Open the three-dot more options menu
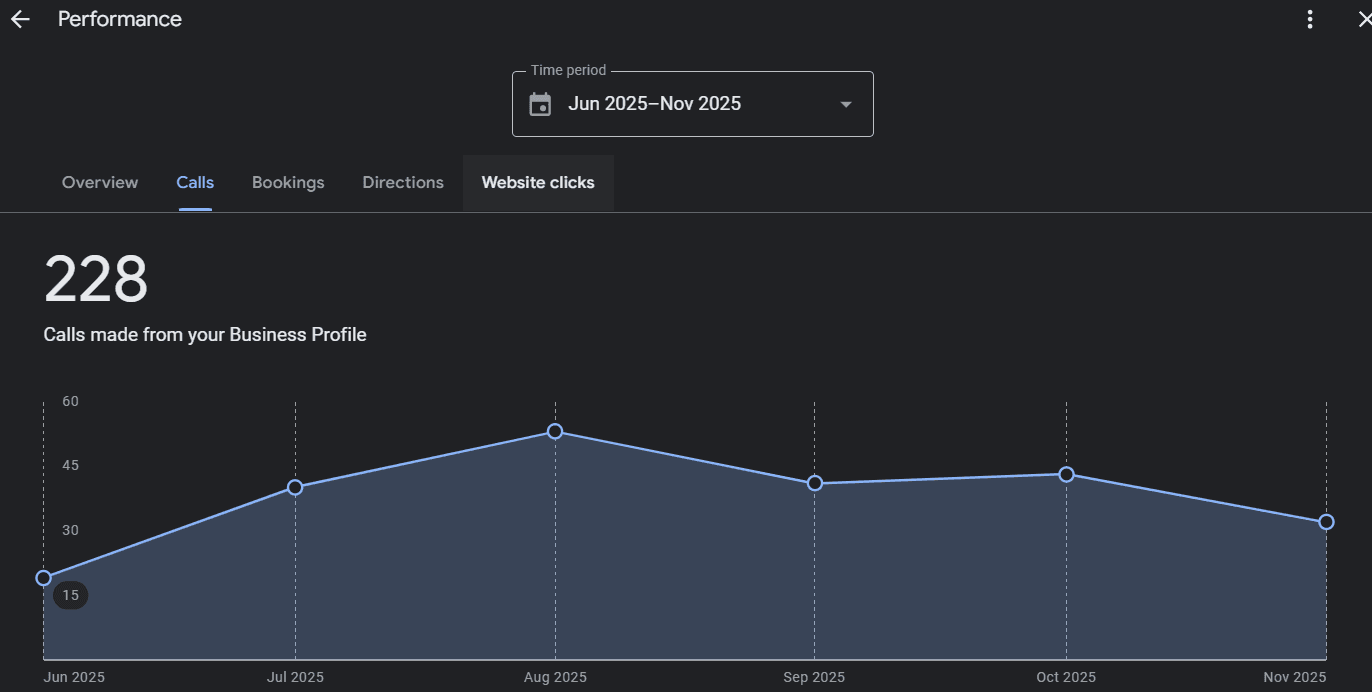The width and height of the screenshot is (1372, 692). coord(1310,19)
